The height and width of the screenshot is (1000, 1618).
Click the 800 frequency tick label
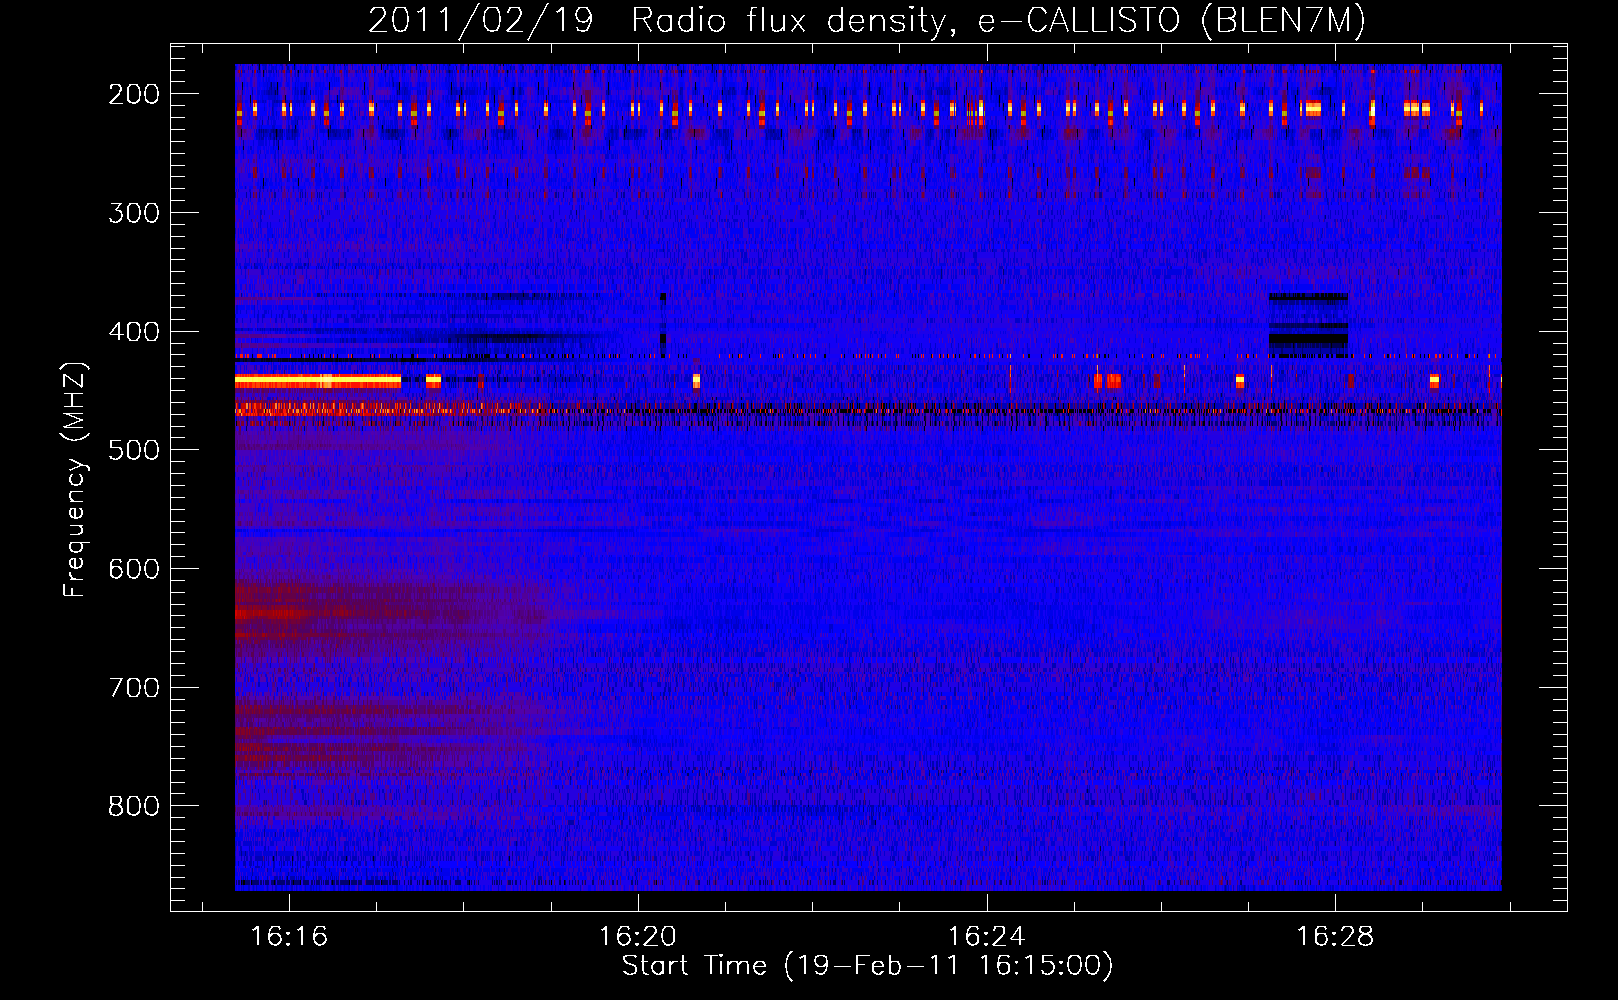click(134, 806)
